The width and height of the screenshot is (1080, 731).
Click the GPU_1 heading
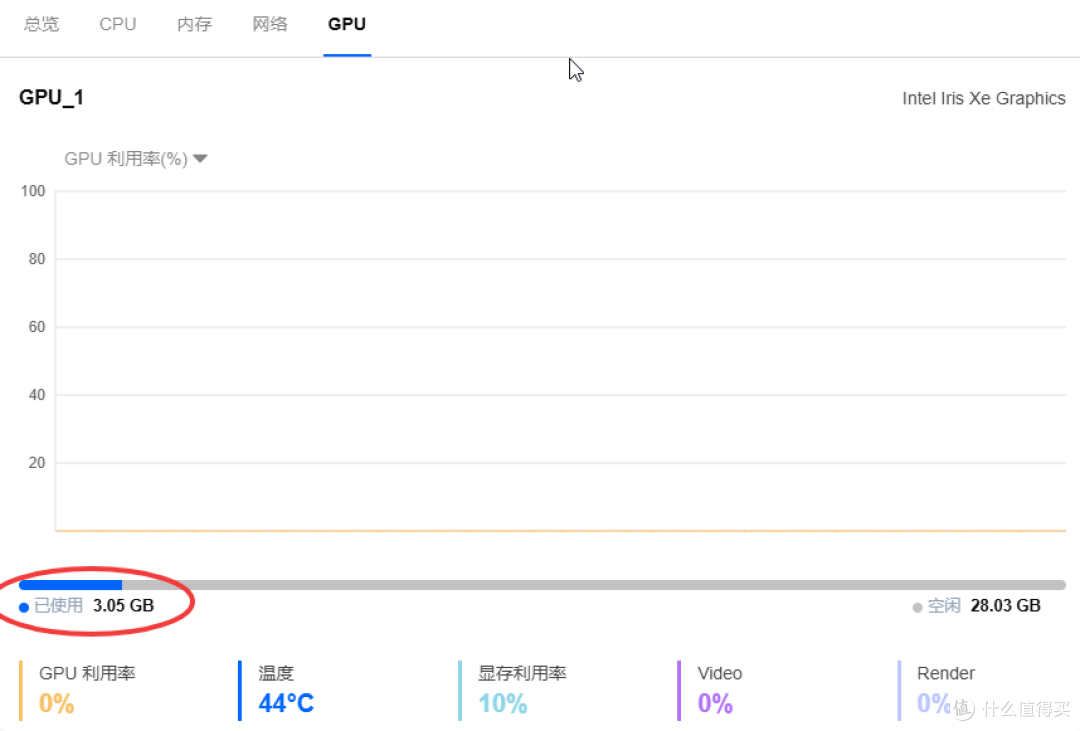click(x=52, y=97)
